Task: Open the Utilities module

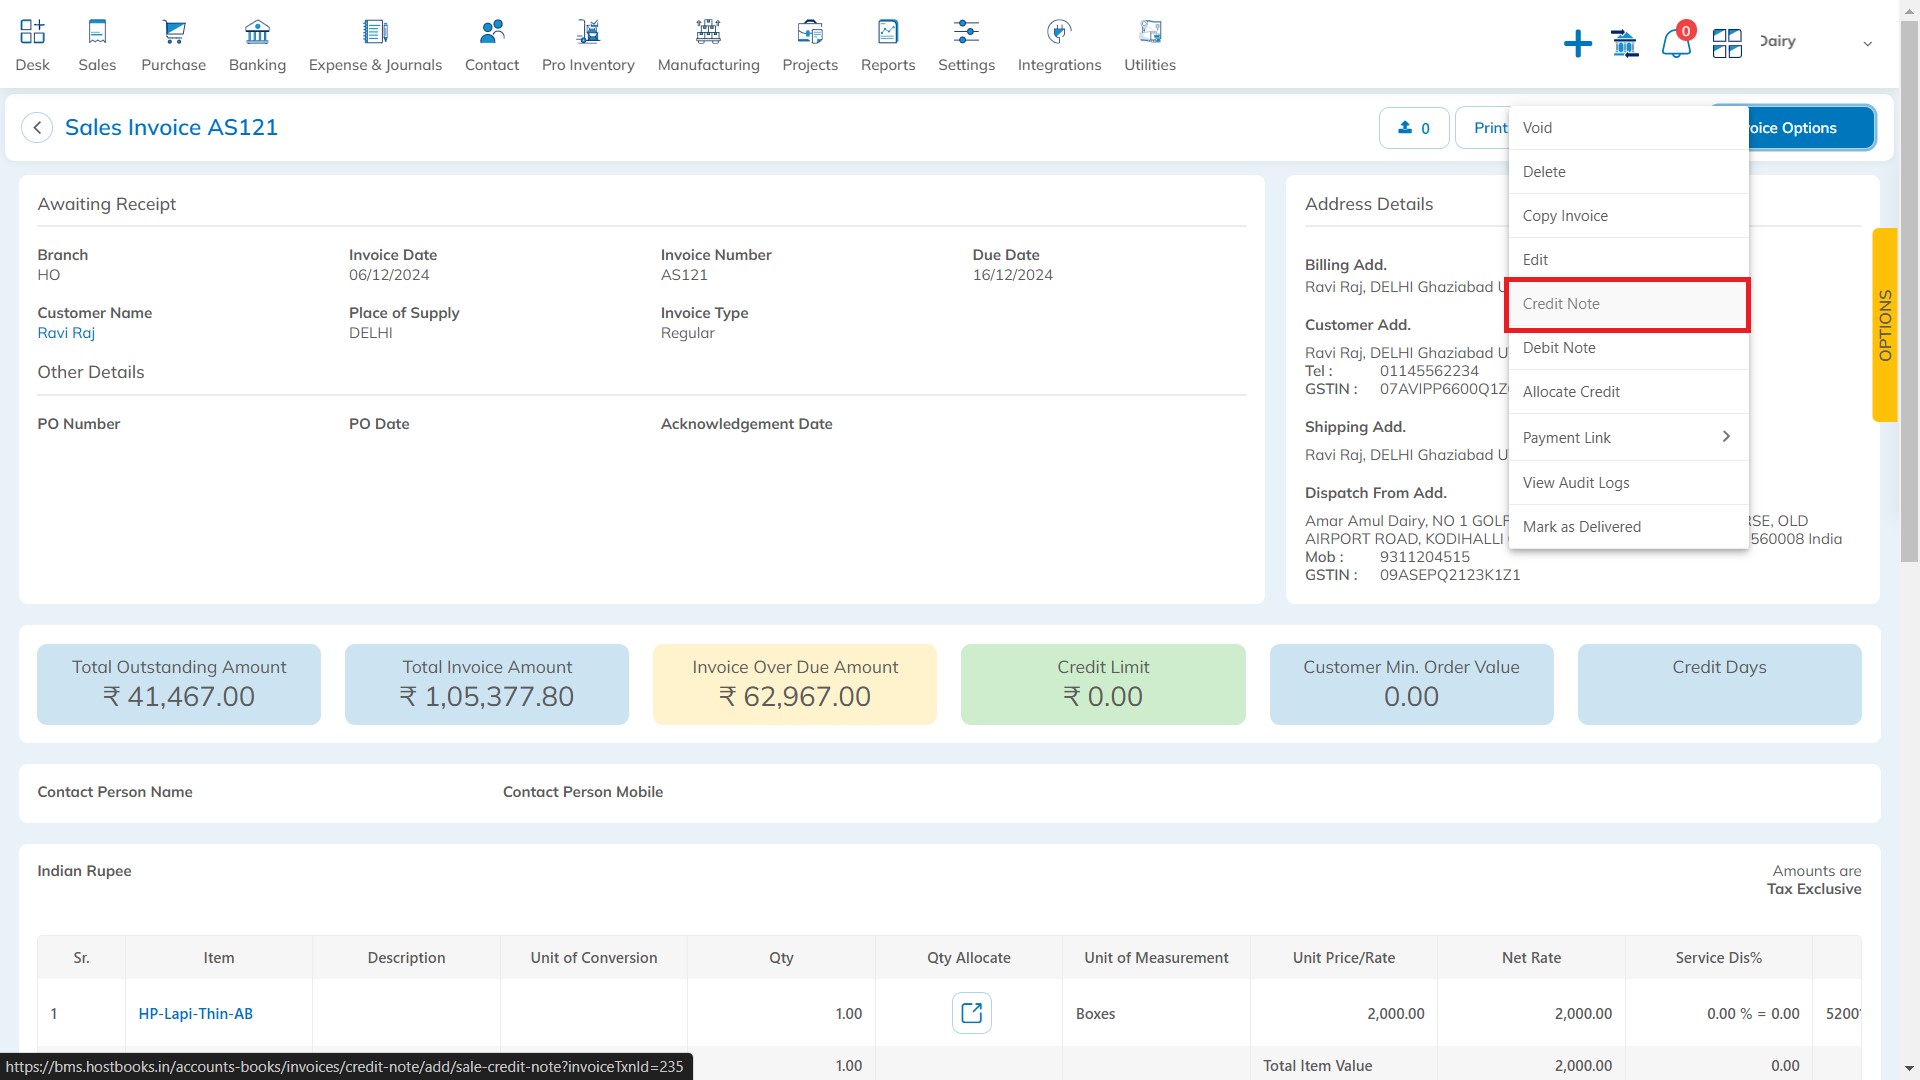Action: click(x=1150, y=45)
